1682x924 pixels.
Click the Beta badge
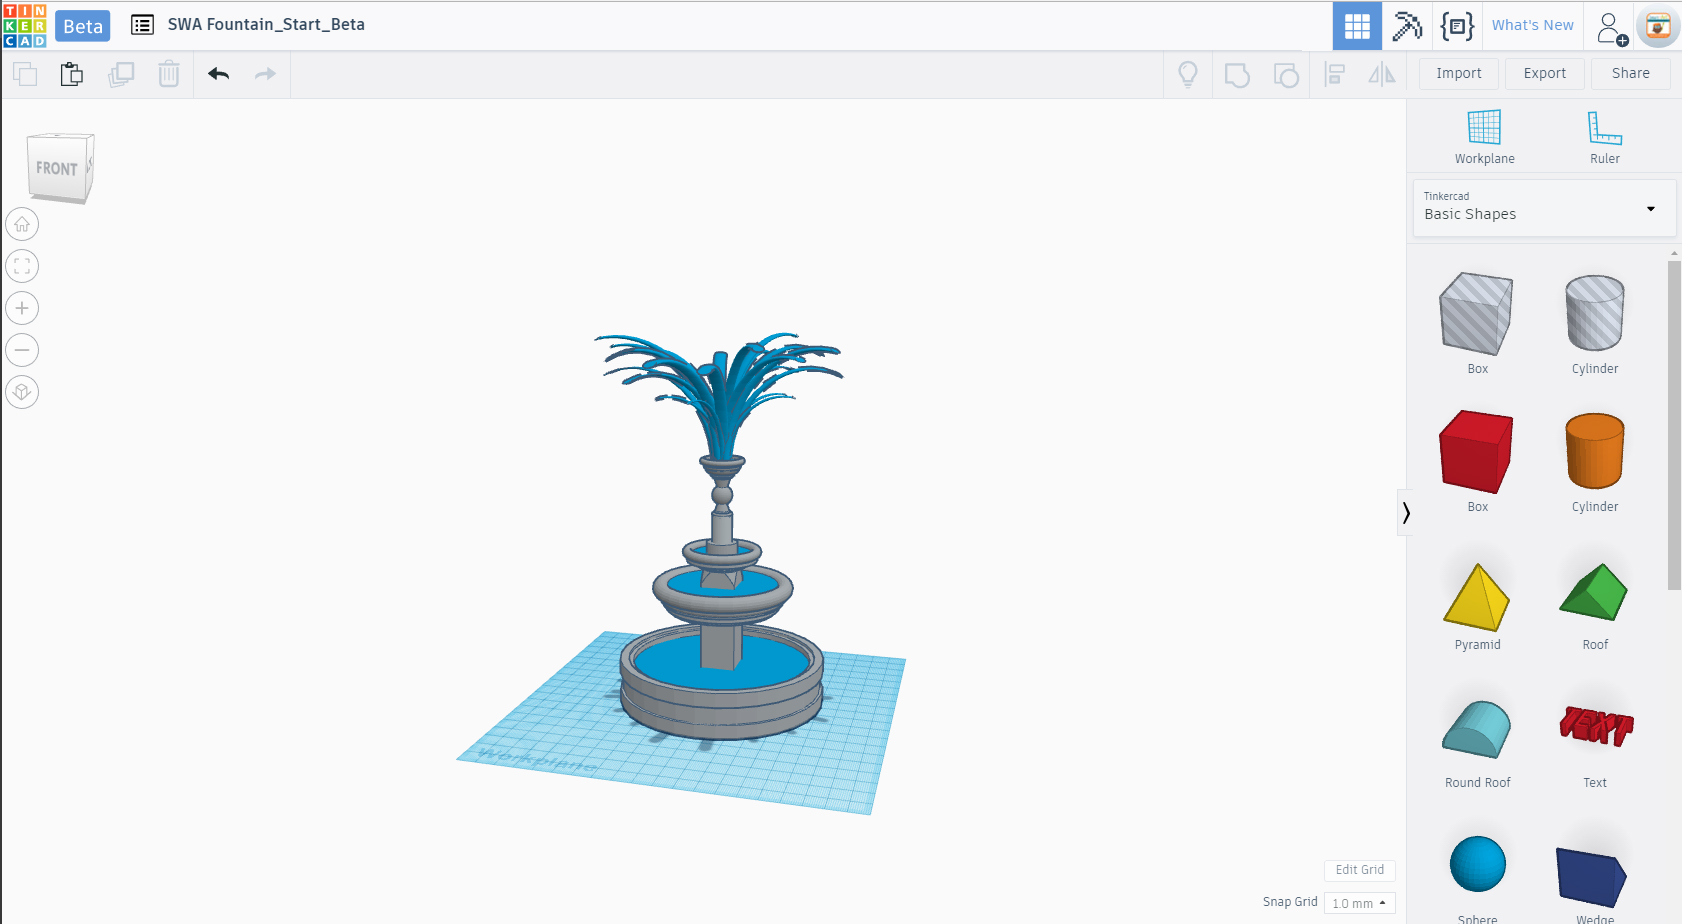(x=83, y=26)
